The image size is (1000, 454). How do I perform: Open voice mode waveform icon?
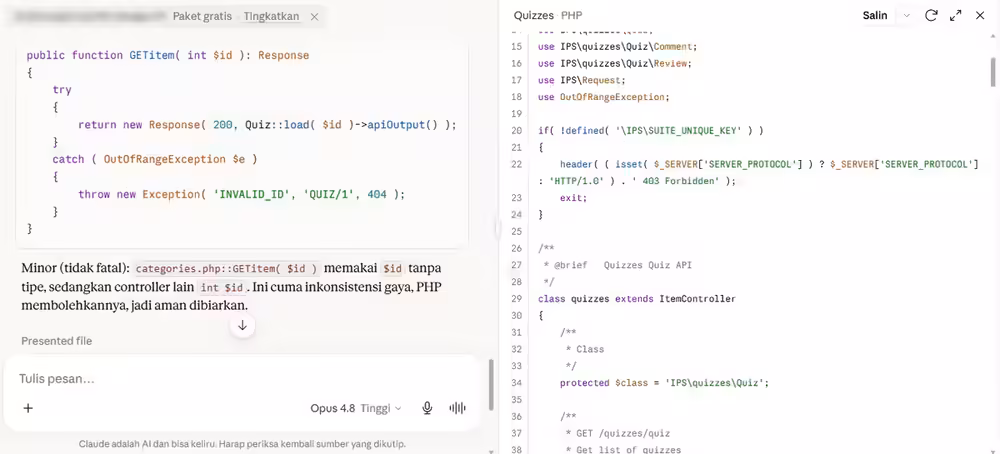pos(458,408)
